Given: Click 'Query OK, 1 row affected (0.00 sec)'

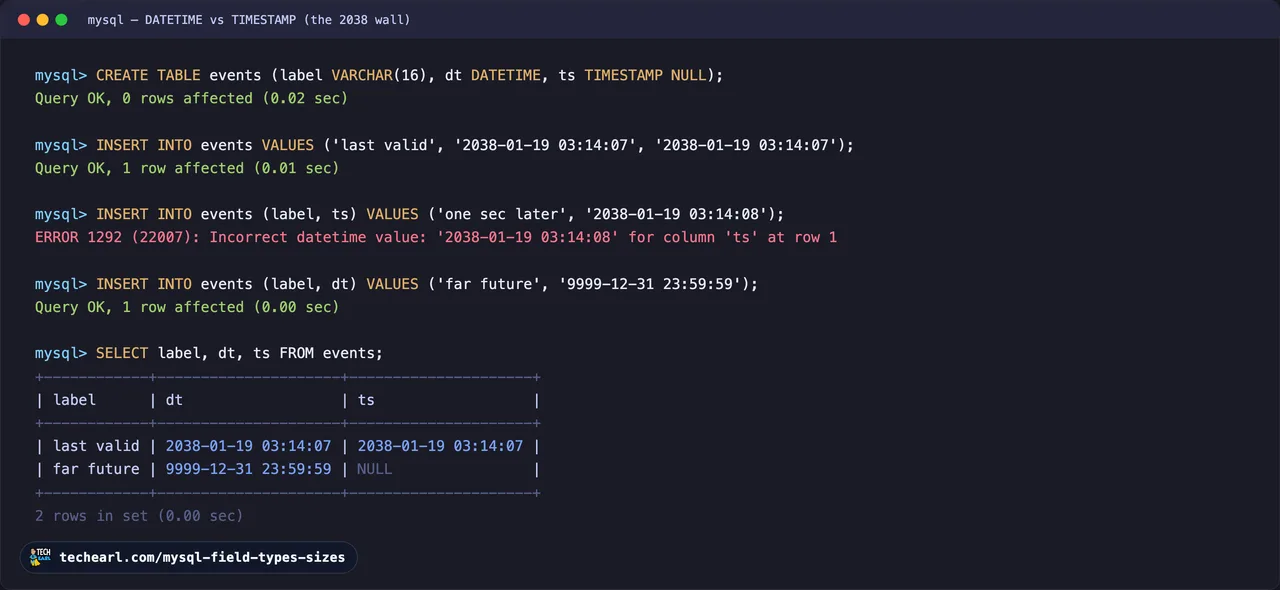Looking at the screenshot, I should pyautogui.click(x=187, y=307).
